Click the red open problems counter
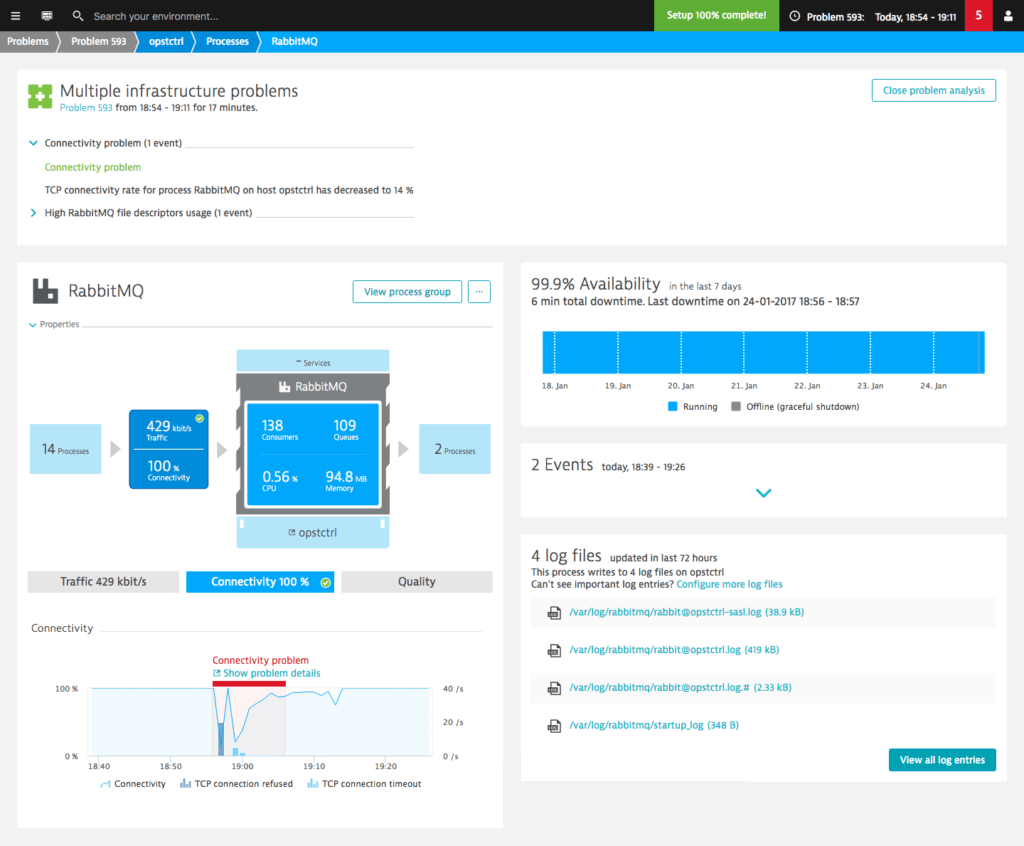Screen dimensions: 1024x846 978,16
